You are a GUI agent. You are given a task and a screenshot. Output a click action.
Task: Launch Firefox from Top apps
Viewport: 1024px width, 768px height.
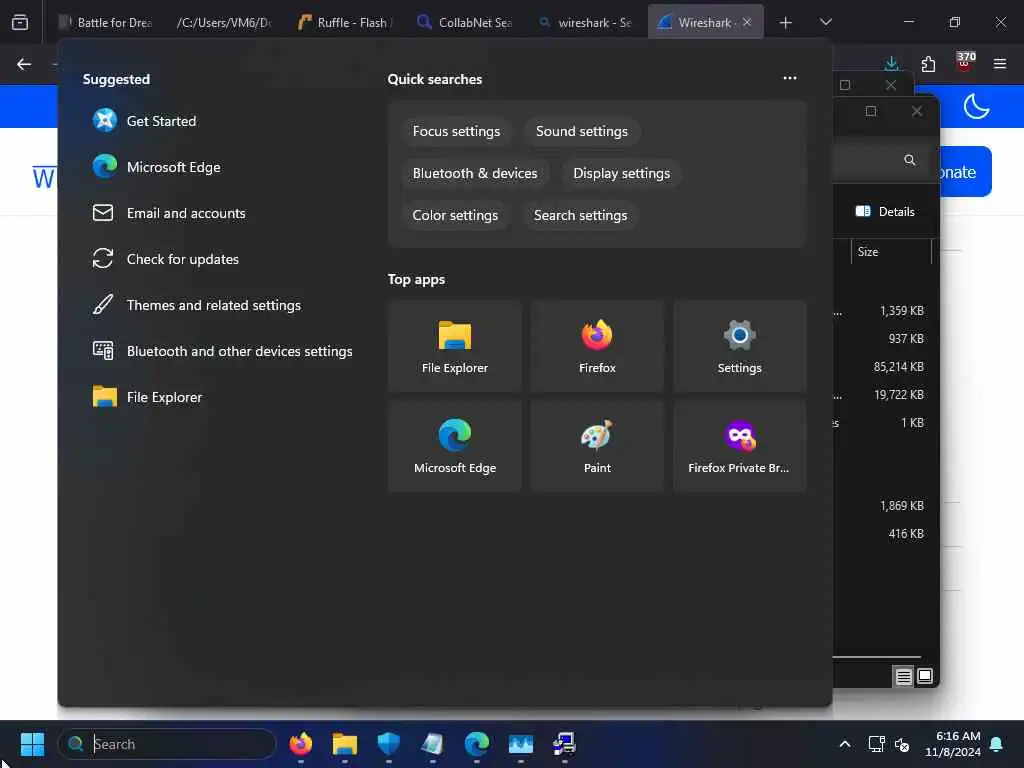[597, 346]
